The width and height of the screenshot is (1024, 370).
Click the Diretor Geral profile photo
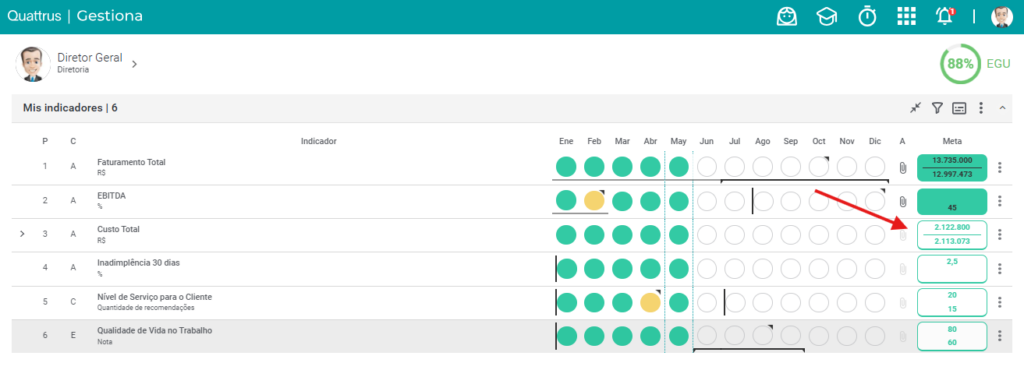[x=33, y=64]
